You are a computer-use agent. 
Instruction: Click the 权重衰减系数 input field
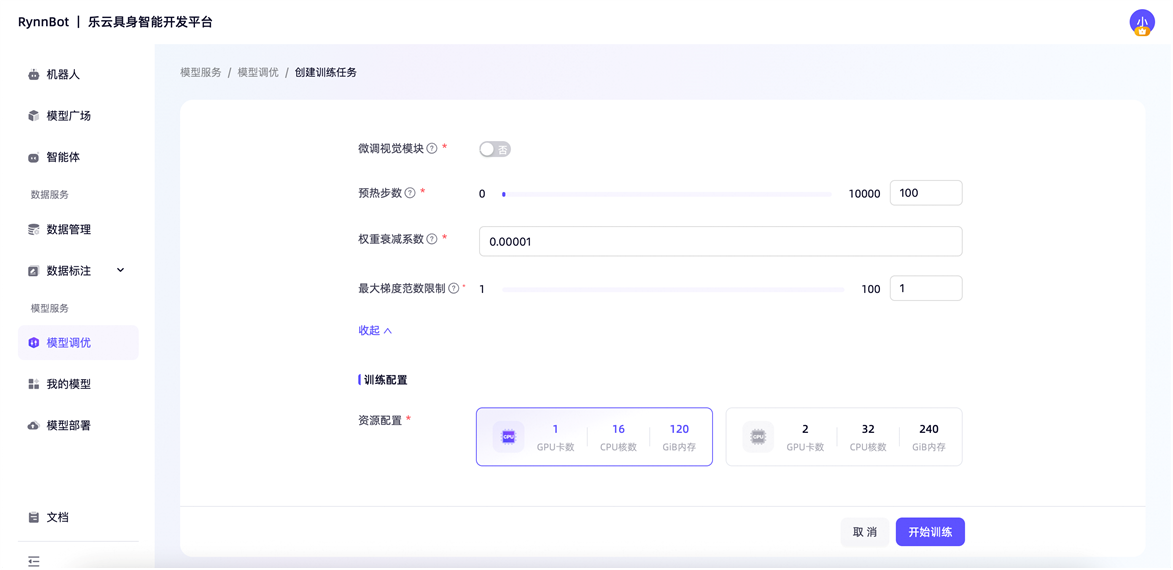coord(720,242)
